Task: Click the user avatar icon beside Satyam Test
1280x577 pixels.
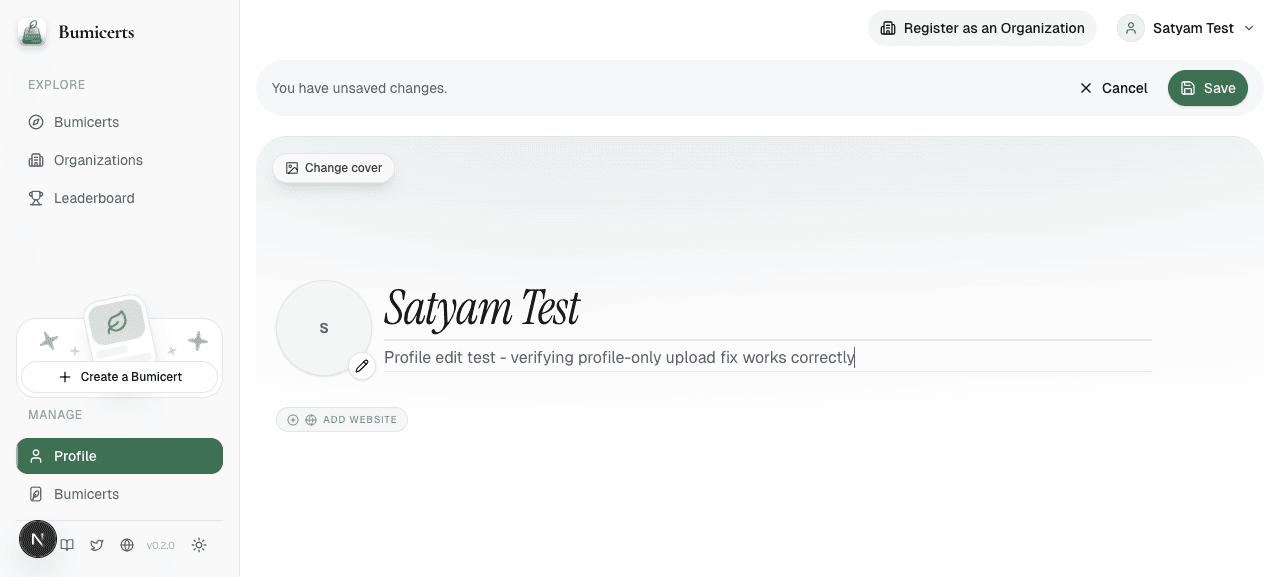Action: click(1131, 28)
